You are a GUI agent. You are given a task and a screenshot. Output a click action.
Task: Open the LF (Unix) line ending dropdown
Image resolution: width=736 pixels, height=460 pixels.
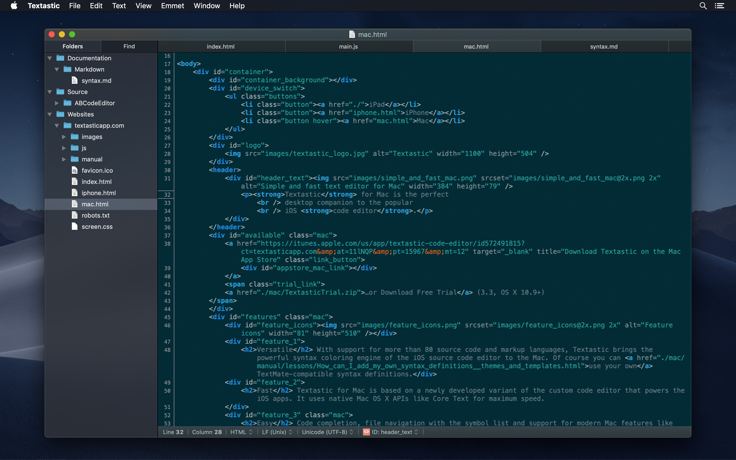[277, 432]
